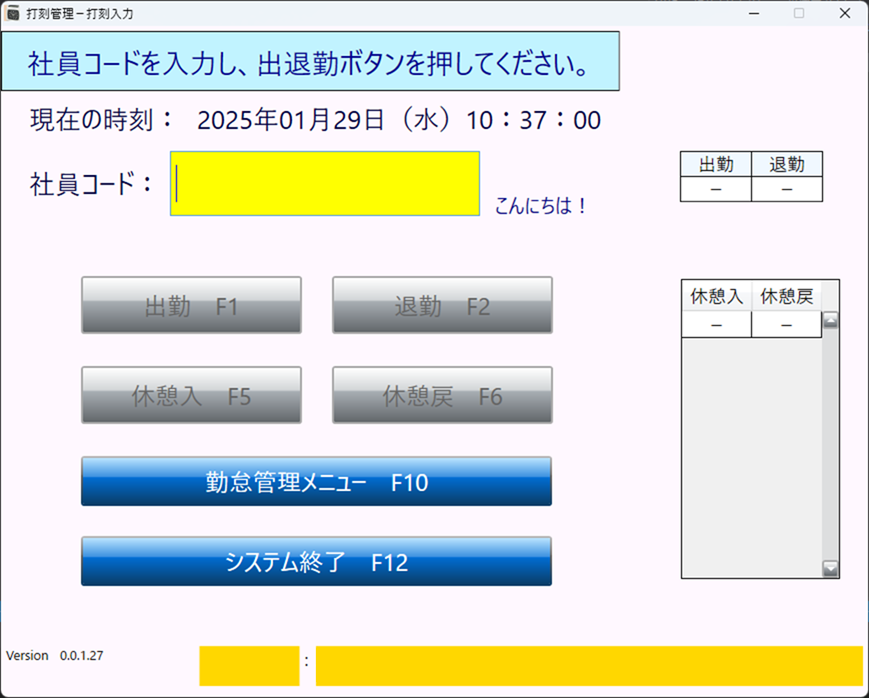
Task: Click the current date time display
Action: point(399,120)
